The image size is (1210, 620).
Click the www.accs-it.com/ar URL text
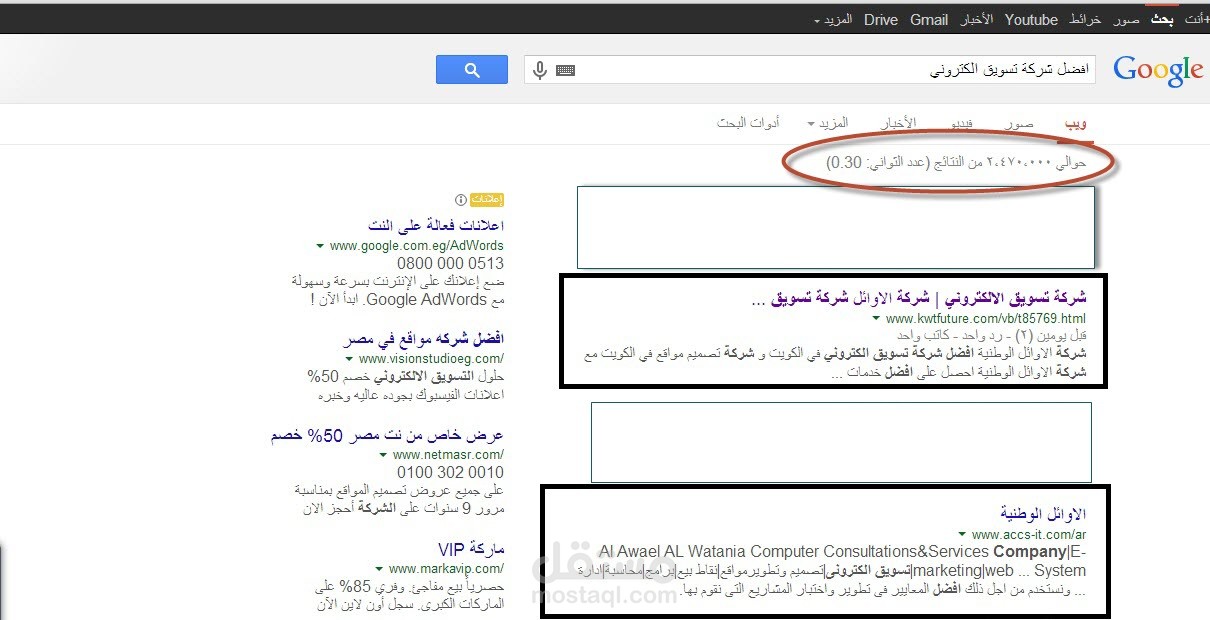click(1029, 535)
